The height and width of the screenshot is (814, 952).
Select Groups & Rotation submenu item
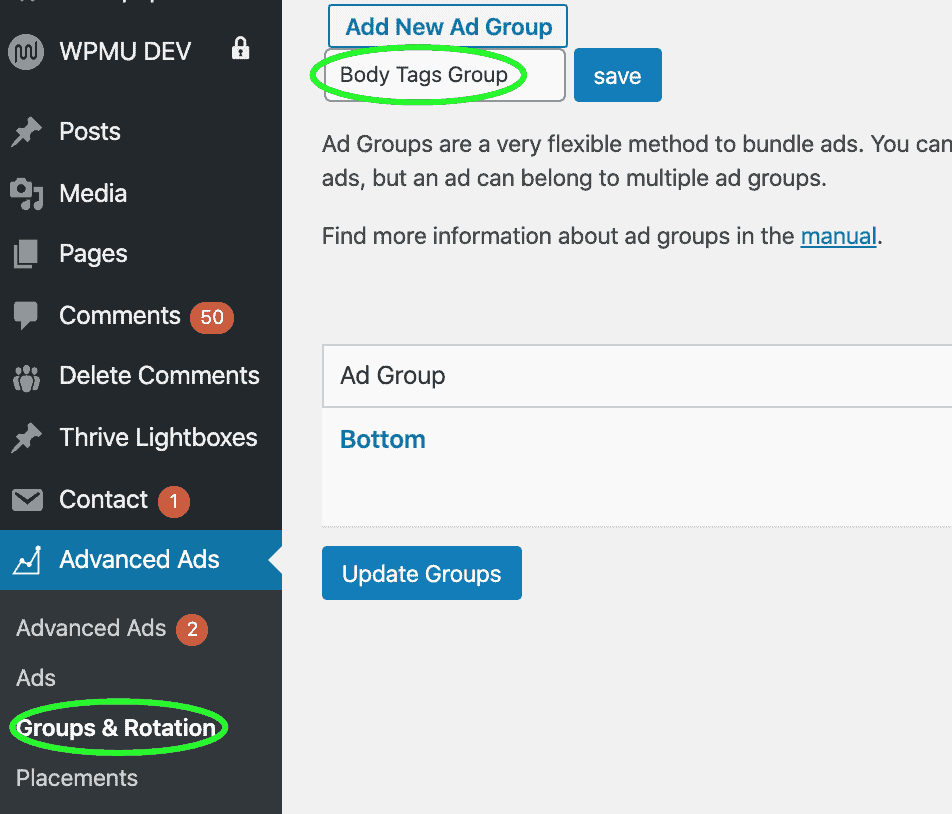pyautogui.click(x=116, y=728)
